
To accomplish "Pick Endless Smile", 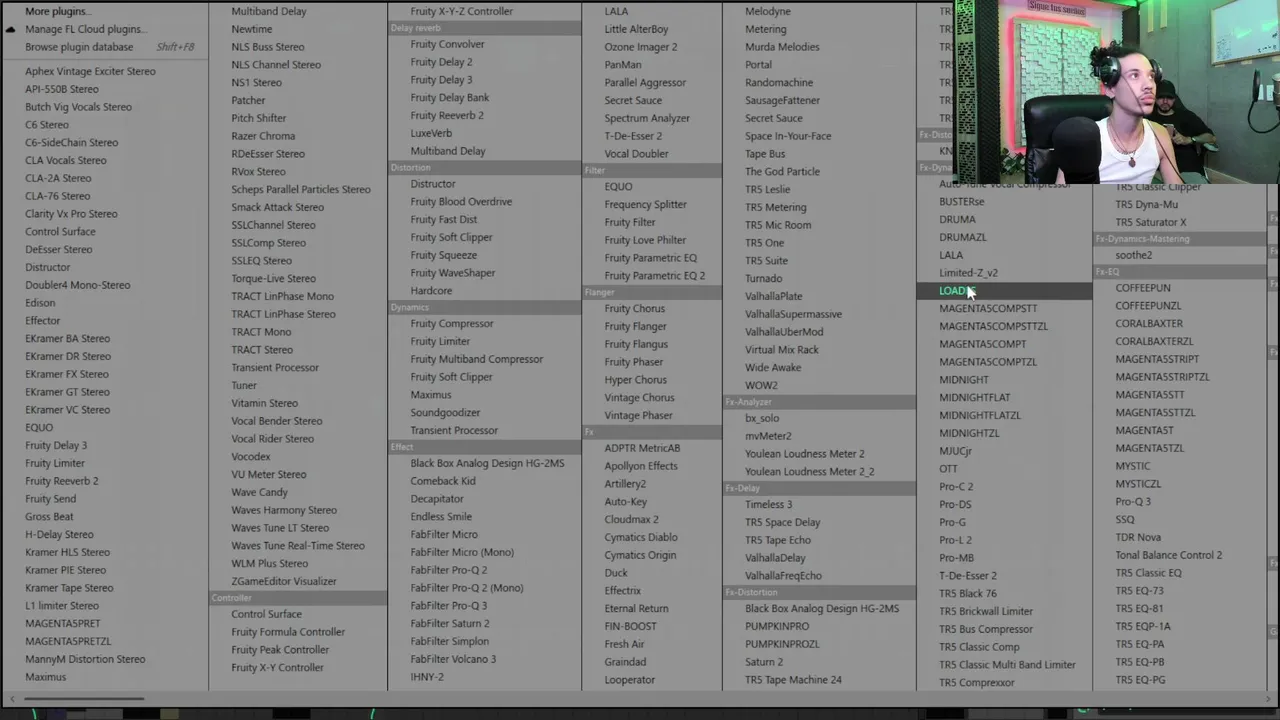I will click(x=441, y=517).
